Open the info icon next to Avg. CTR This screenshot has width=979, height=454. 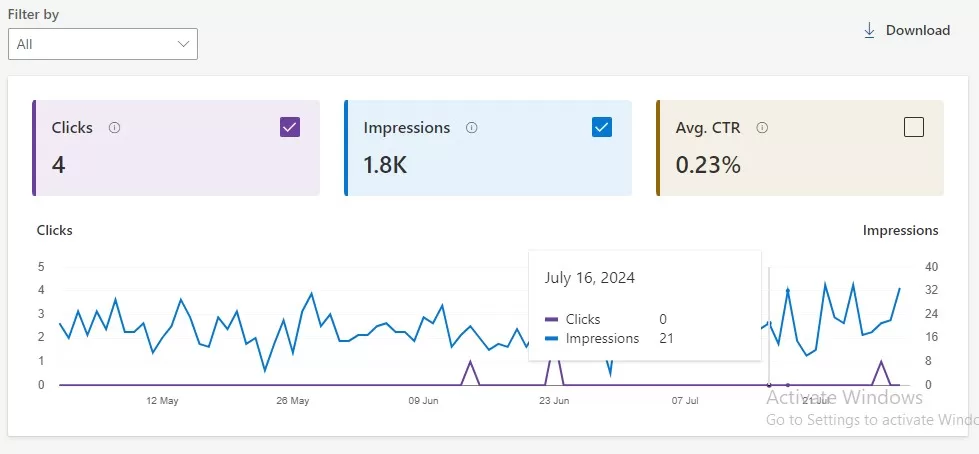[x=762, y=128]
